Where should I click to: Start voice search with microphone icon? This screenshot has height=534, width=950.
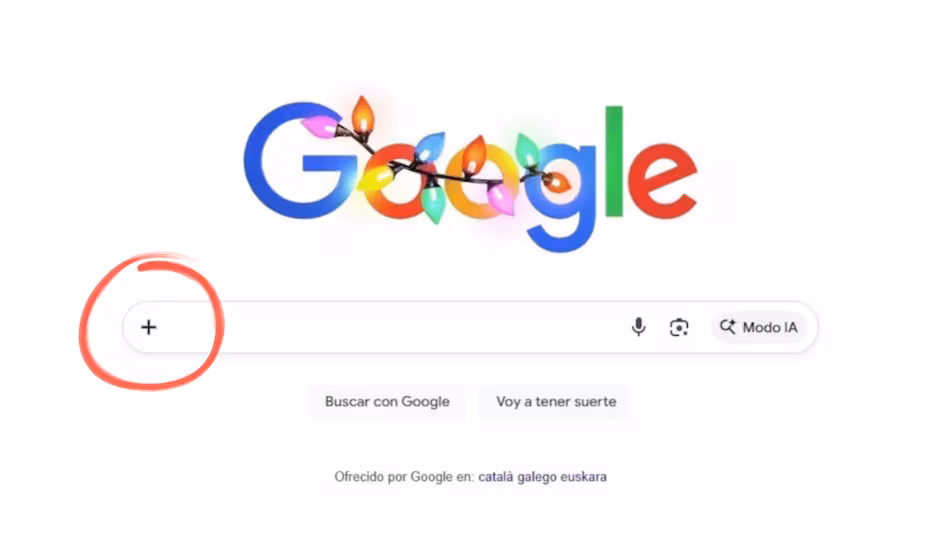click(638, 327)
